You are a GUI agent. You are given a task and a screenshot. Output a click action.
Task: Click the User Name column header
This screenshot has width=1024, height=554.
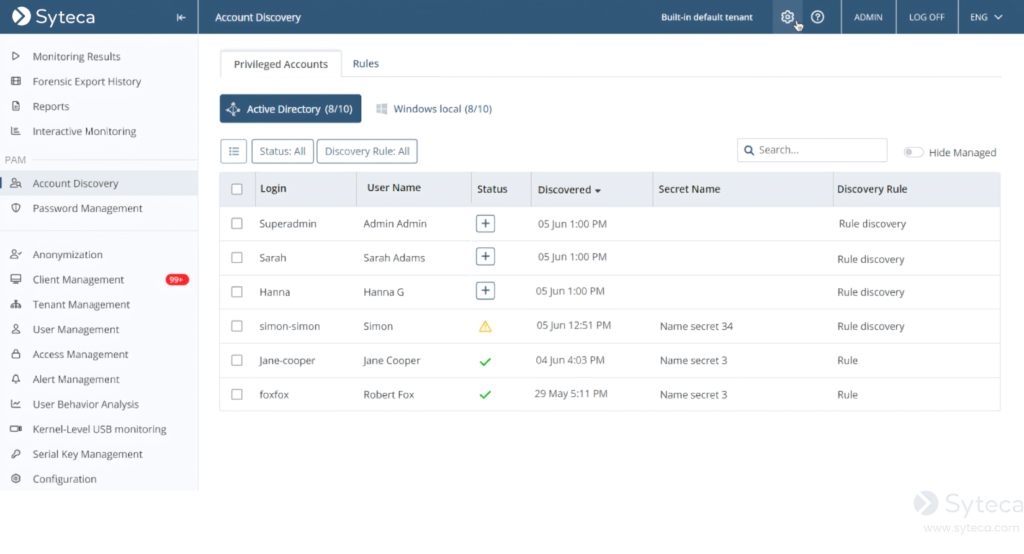tap(394, 187)
